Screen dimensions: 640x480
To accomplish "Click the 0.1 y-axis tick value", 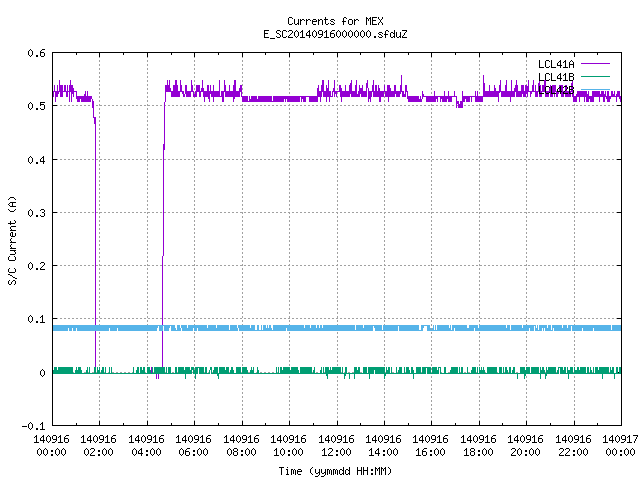I will (36, 319).
